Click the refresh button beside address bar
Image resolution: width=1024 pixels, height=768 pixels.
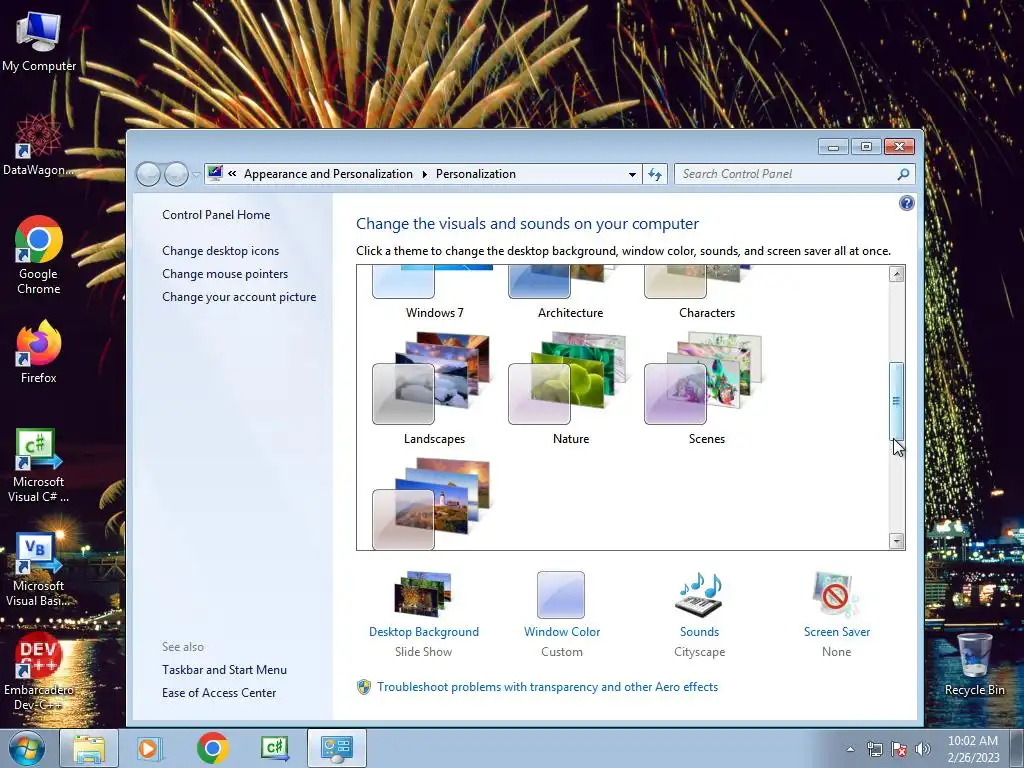(655, 174)
